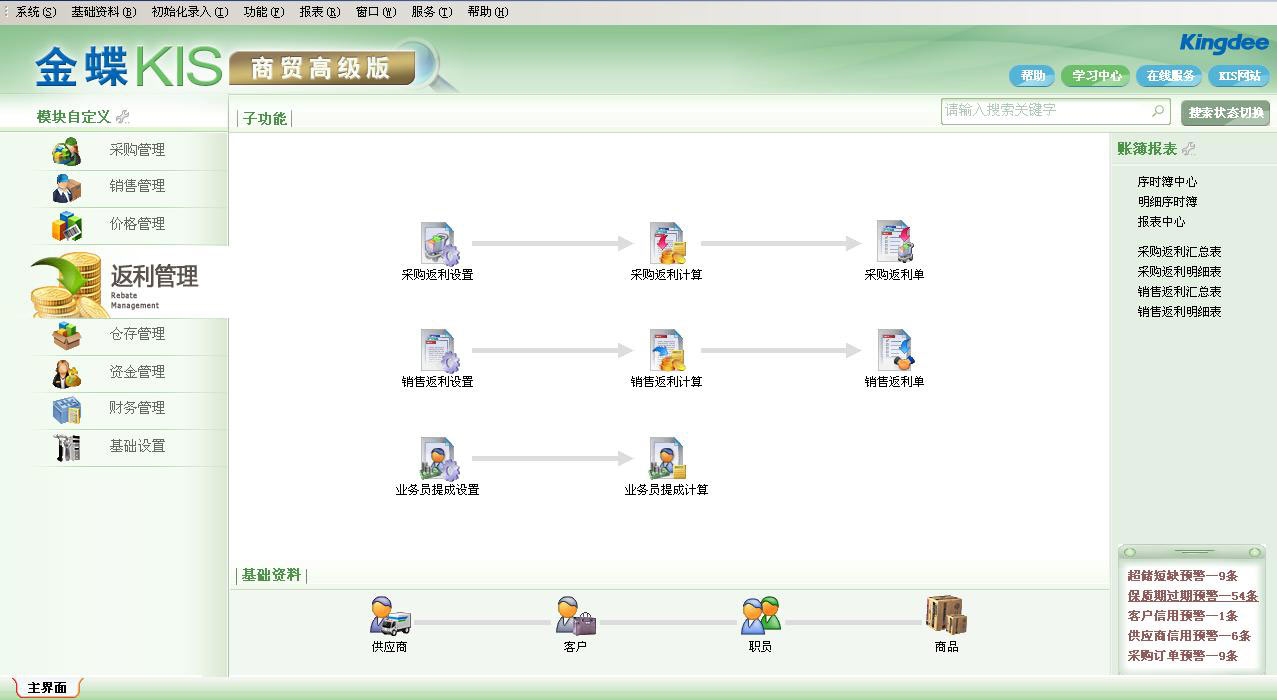The image size is (1277, 700).
Task: Open 超储短缺预警—9条 alert
Action: 1182,576
